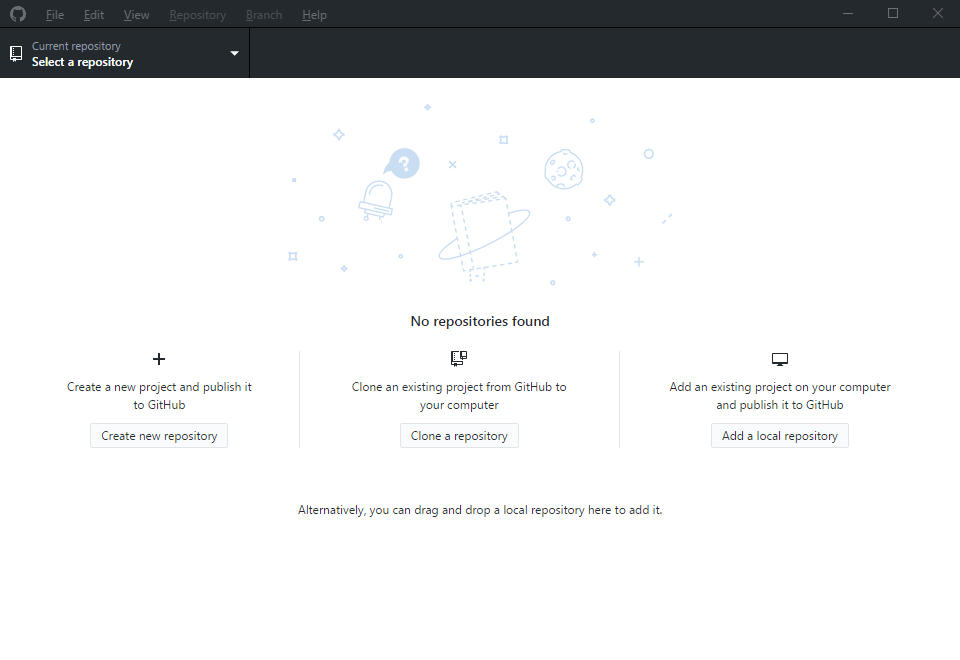This screenshot has width=960, height=660.
Task: Click the 'Add an existing project on your computer' text
Action: pos(779,396)
